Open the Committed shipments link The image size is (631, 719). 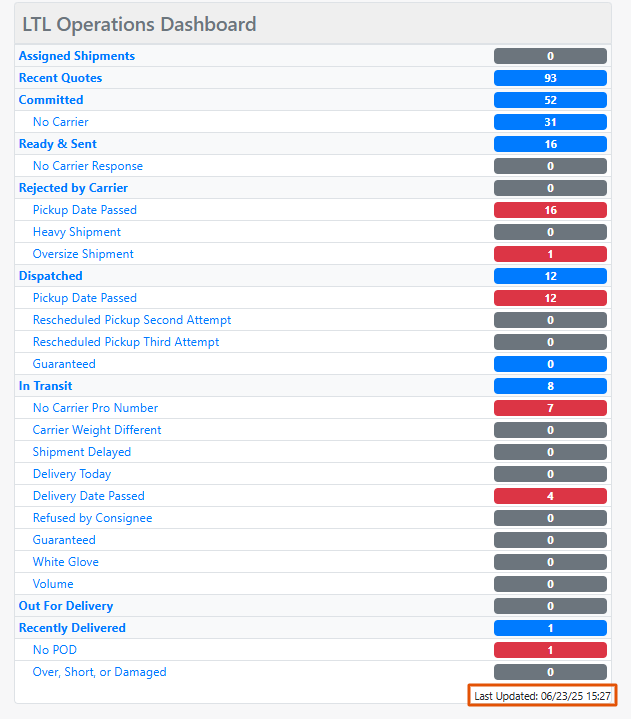point(51,100)
